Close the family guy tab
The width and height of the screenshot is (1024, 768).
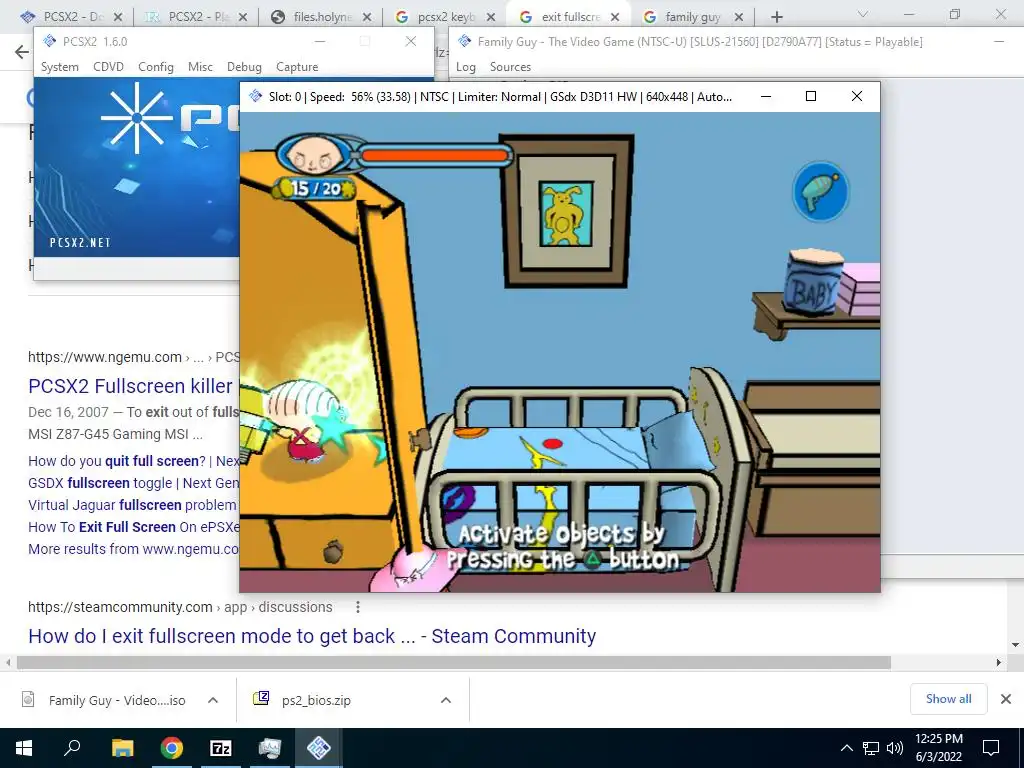(x=739, y=17)
